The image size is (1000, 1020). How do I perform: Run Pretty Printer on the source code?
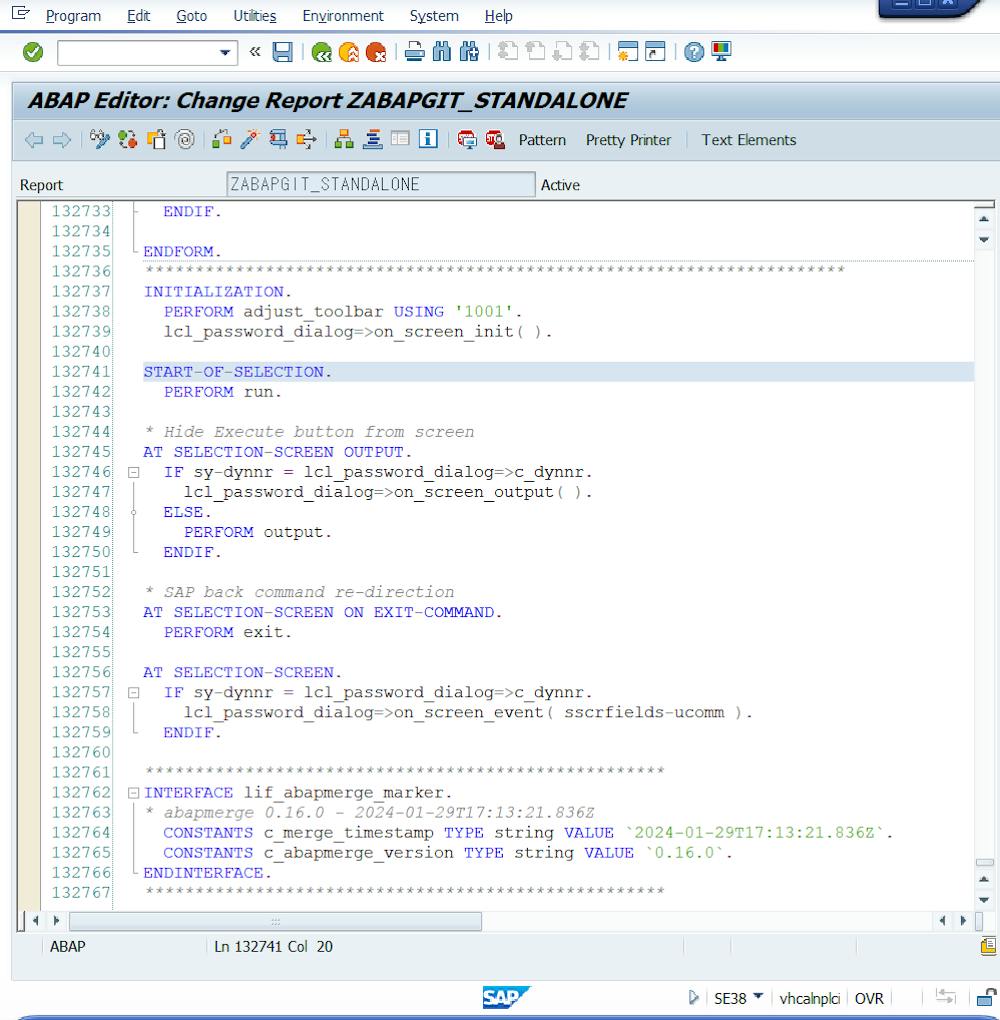coord(628,140)
